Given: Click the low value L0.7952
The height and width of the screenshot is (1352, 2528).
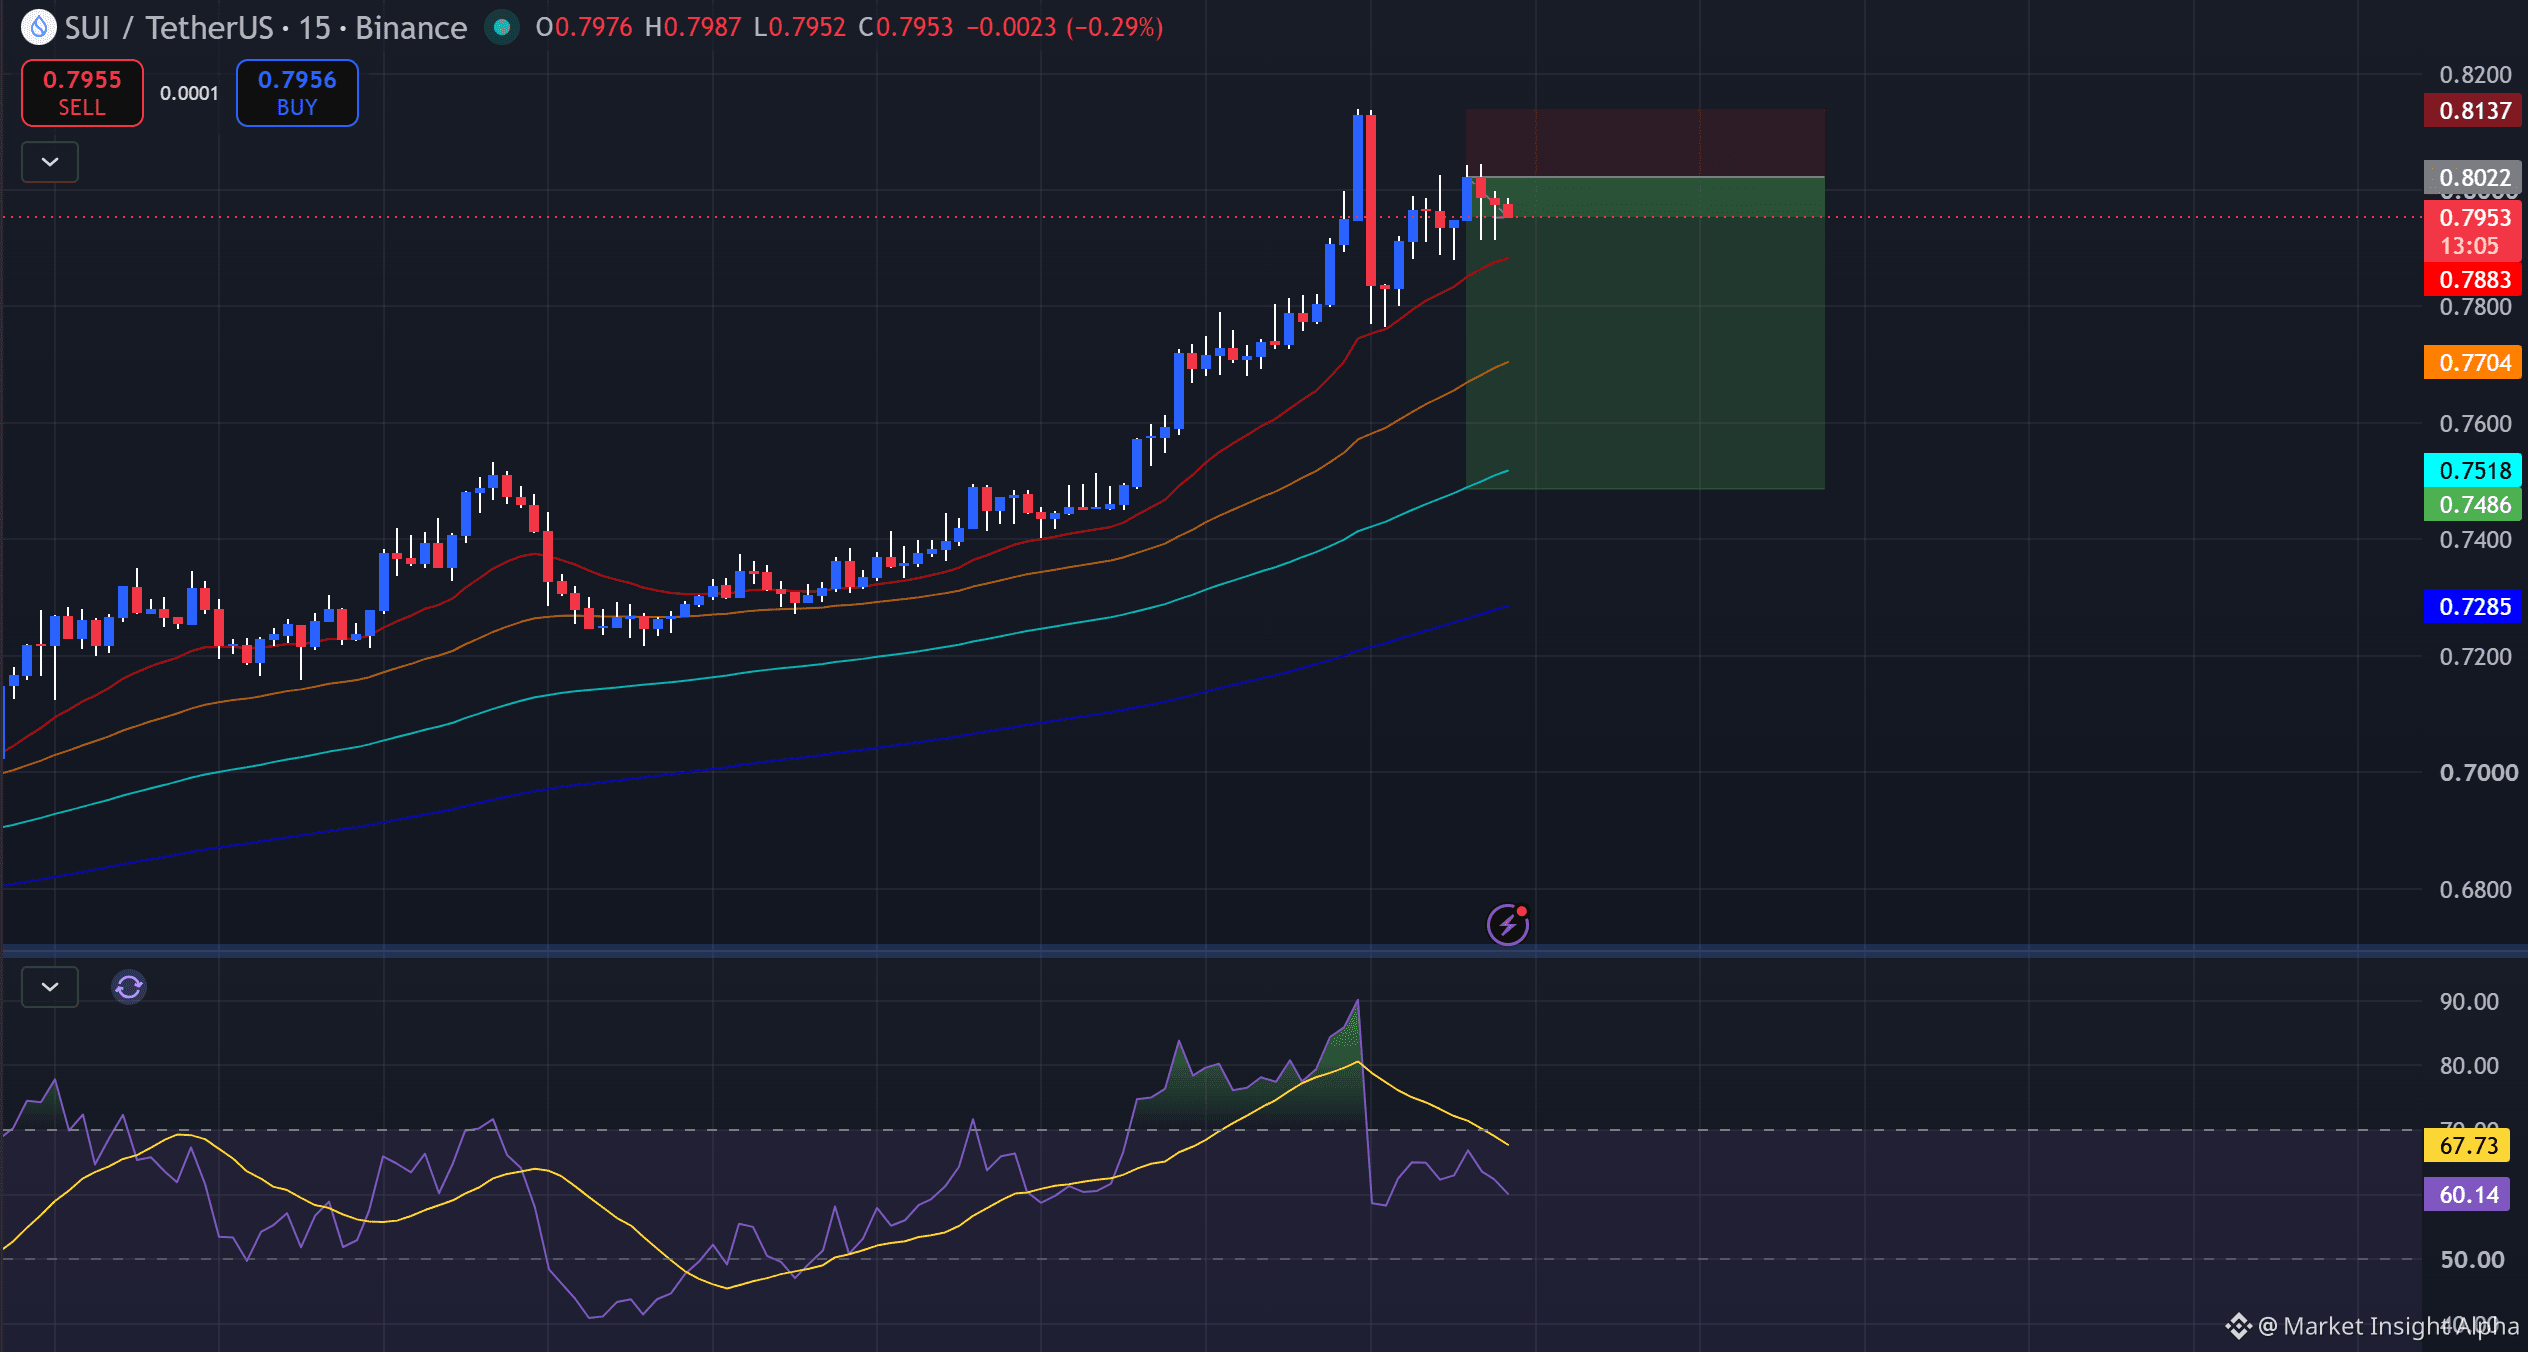Looking at the screenshot, I should point(800,27).
